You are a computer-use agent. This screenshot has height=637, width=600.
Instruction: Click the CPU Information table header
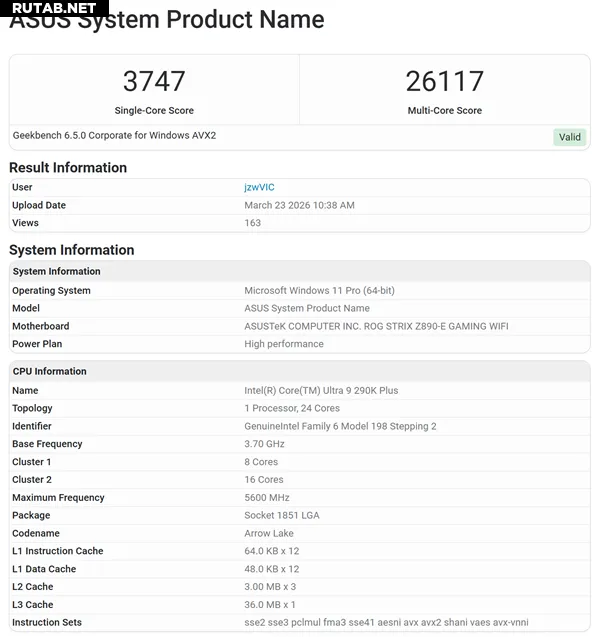[49, 371]
